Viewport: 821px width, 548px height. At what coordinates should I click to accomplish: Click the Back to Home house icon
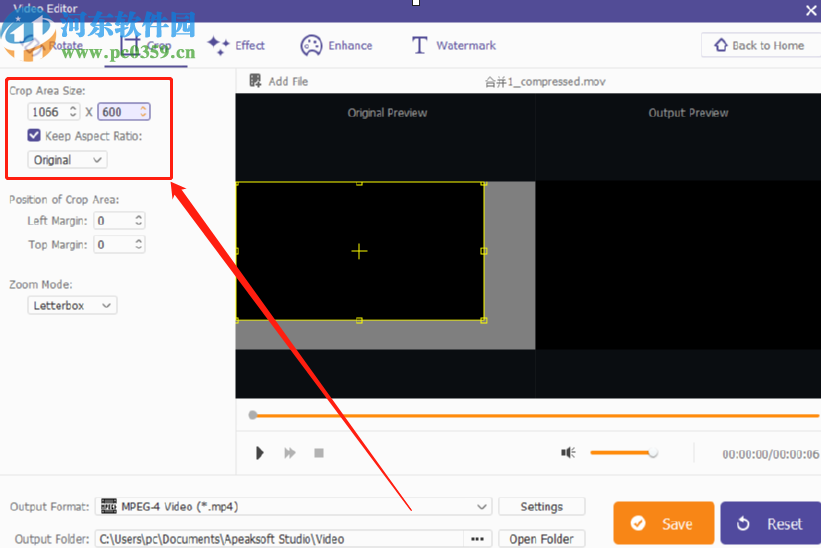[x=721, y=45]
